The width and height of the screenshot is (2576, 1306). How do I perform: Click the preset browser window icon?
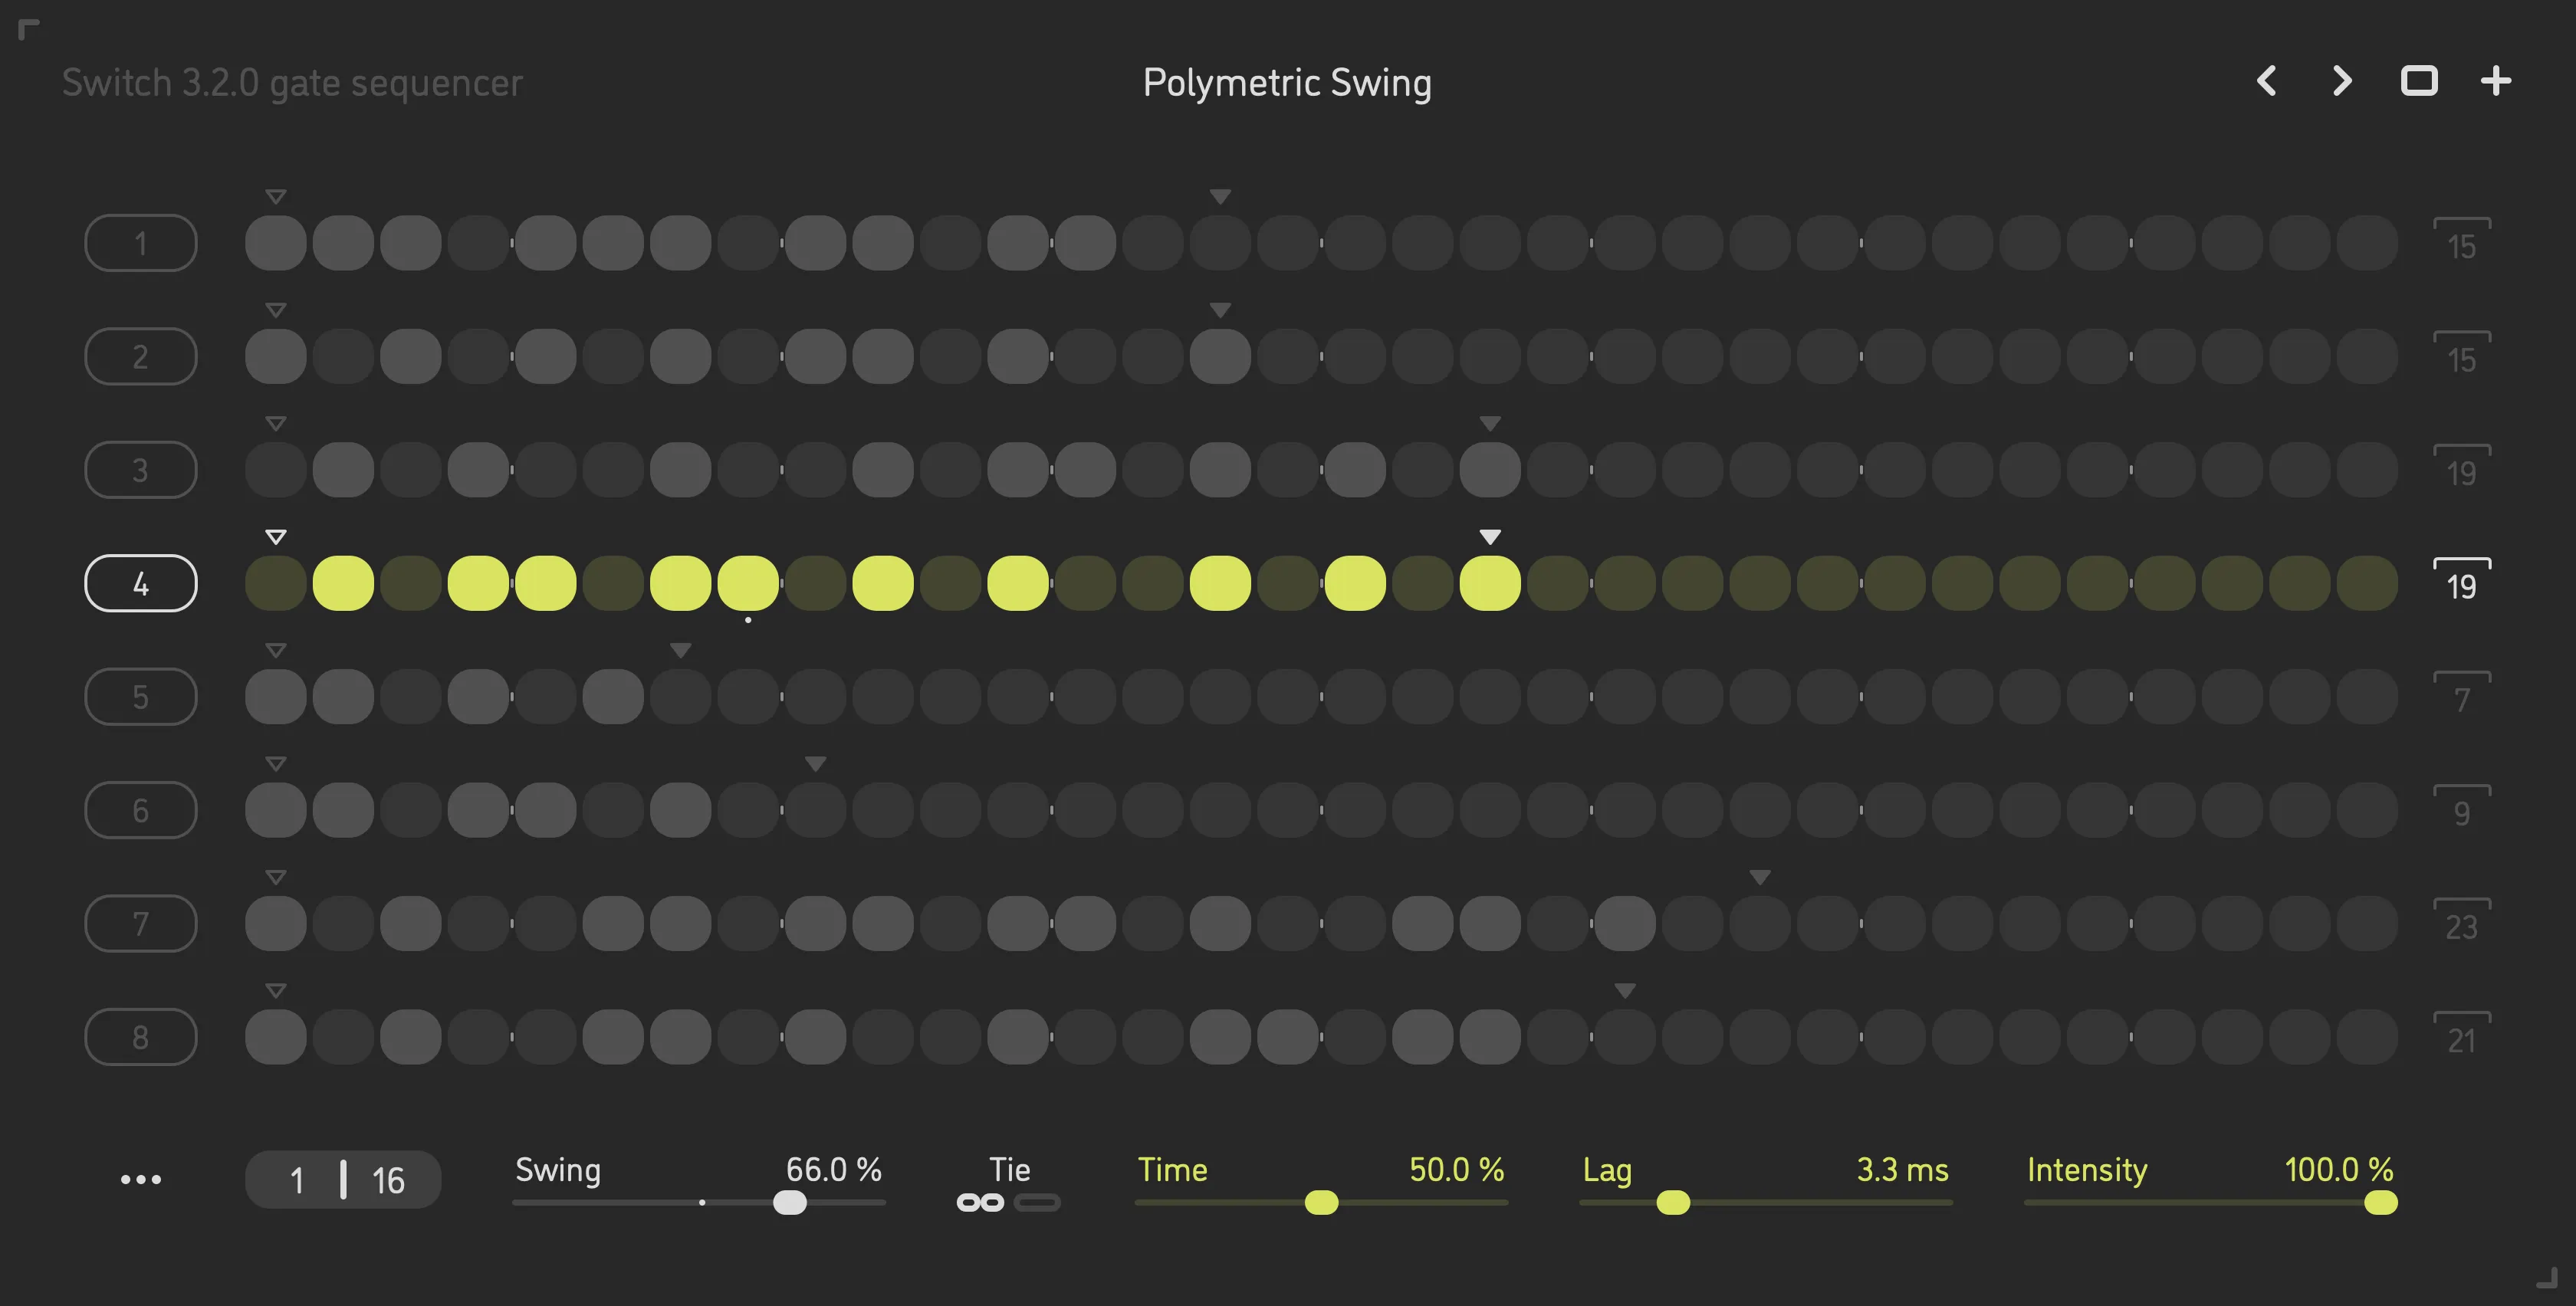(2419, 81)
